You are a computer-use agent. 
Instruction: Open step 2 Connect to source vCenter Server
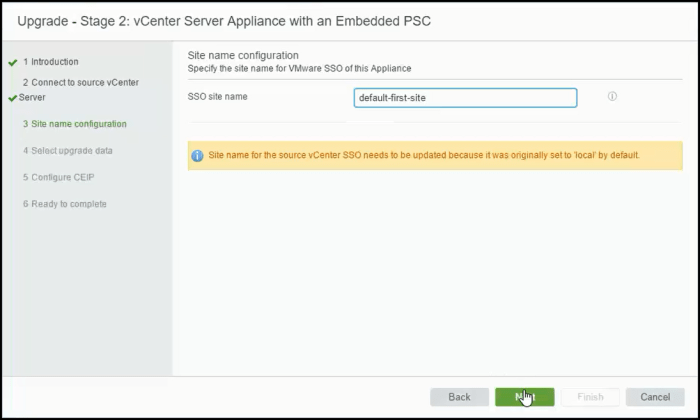point(84,82)
